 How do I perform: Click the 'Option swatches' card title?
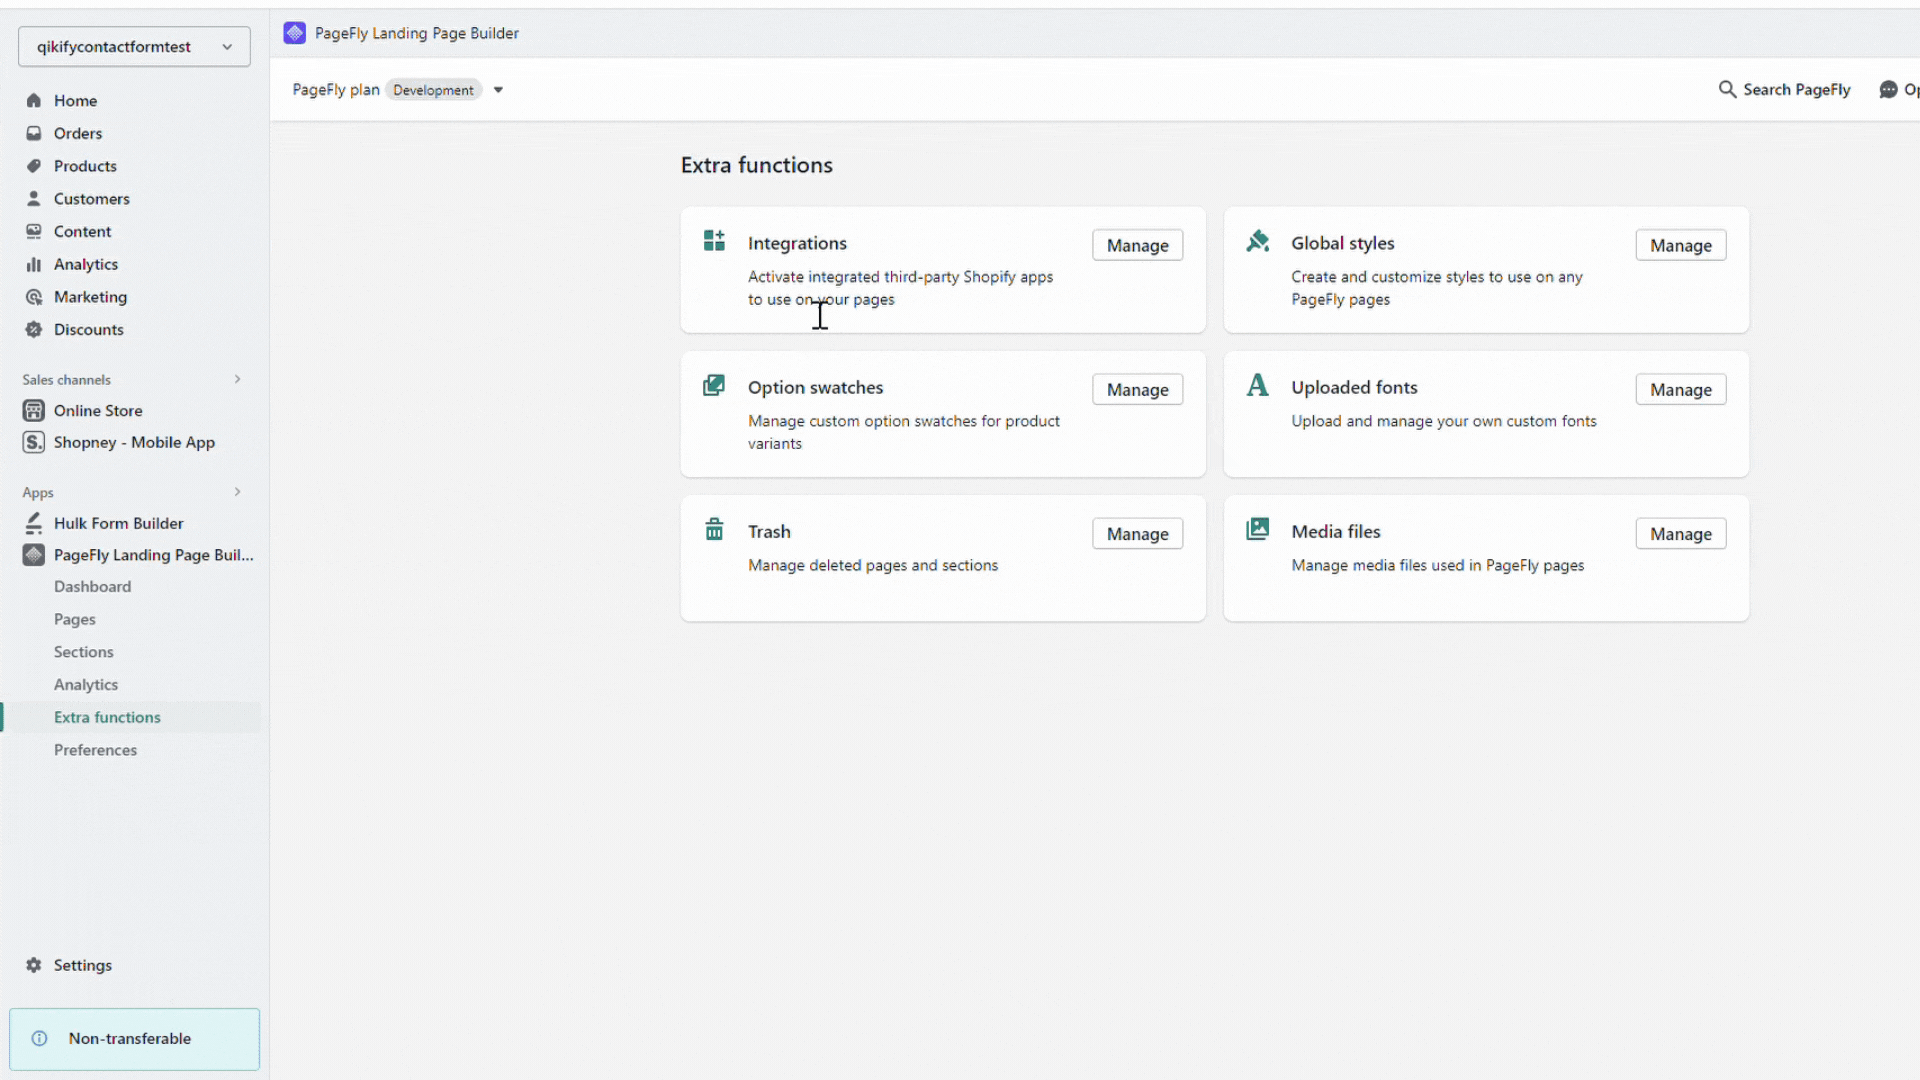[x=815, y=388]
